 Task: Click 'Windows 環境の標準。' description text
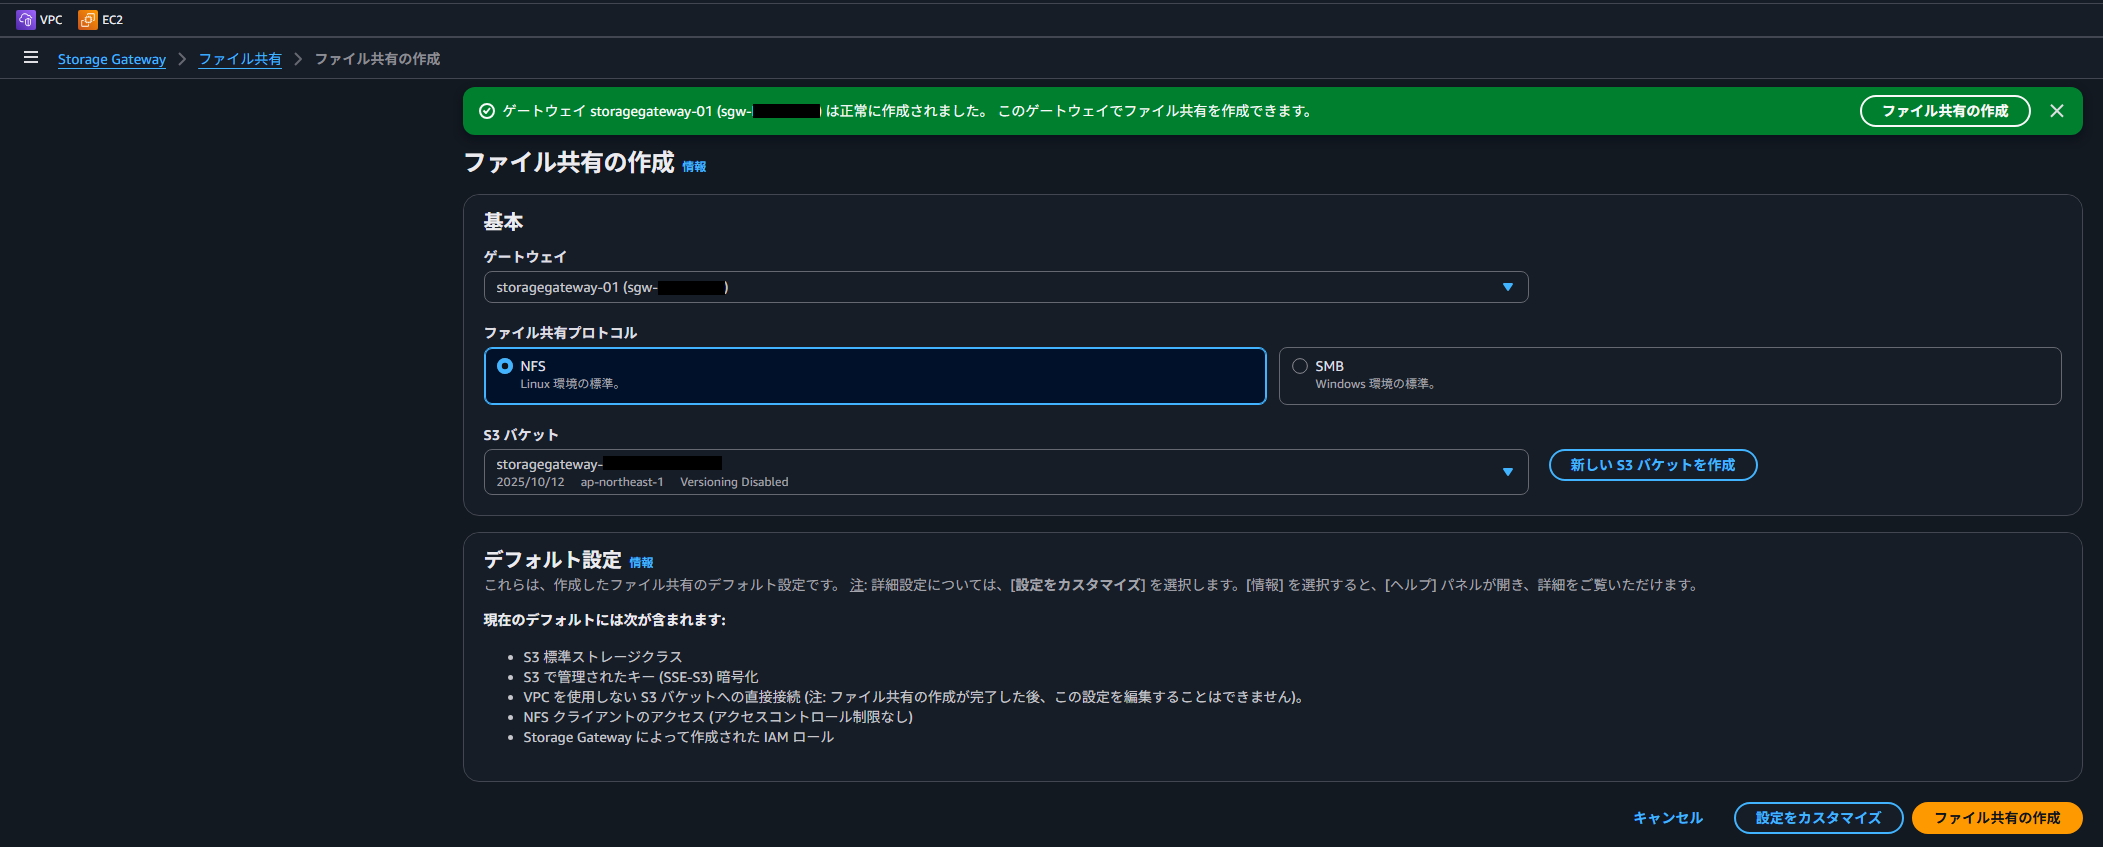pyautogui.click(x=1375, y=384)
